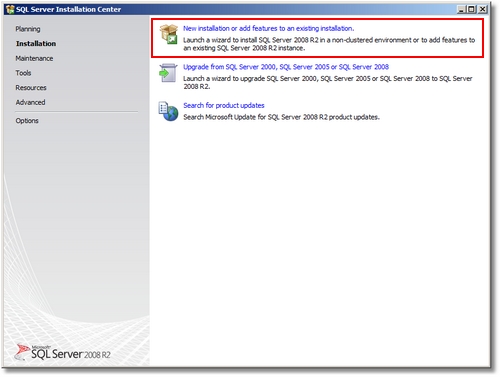
Task: Open the Planning page
Action: [x=28, y=29]
